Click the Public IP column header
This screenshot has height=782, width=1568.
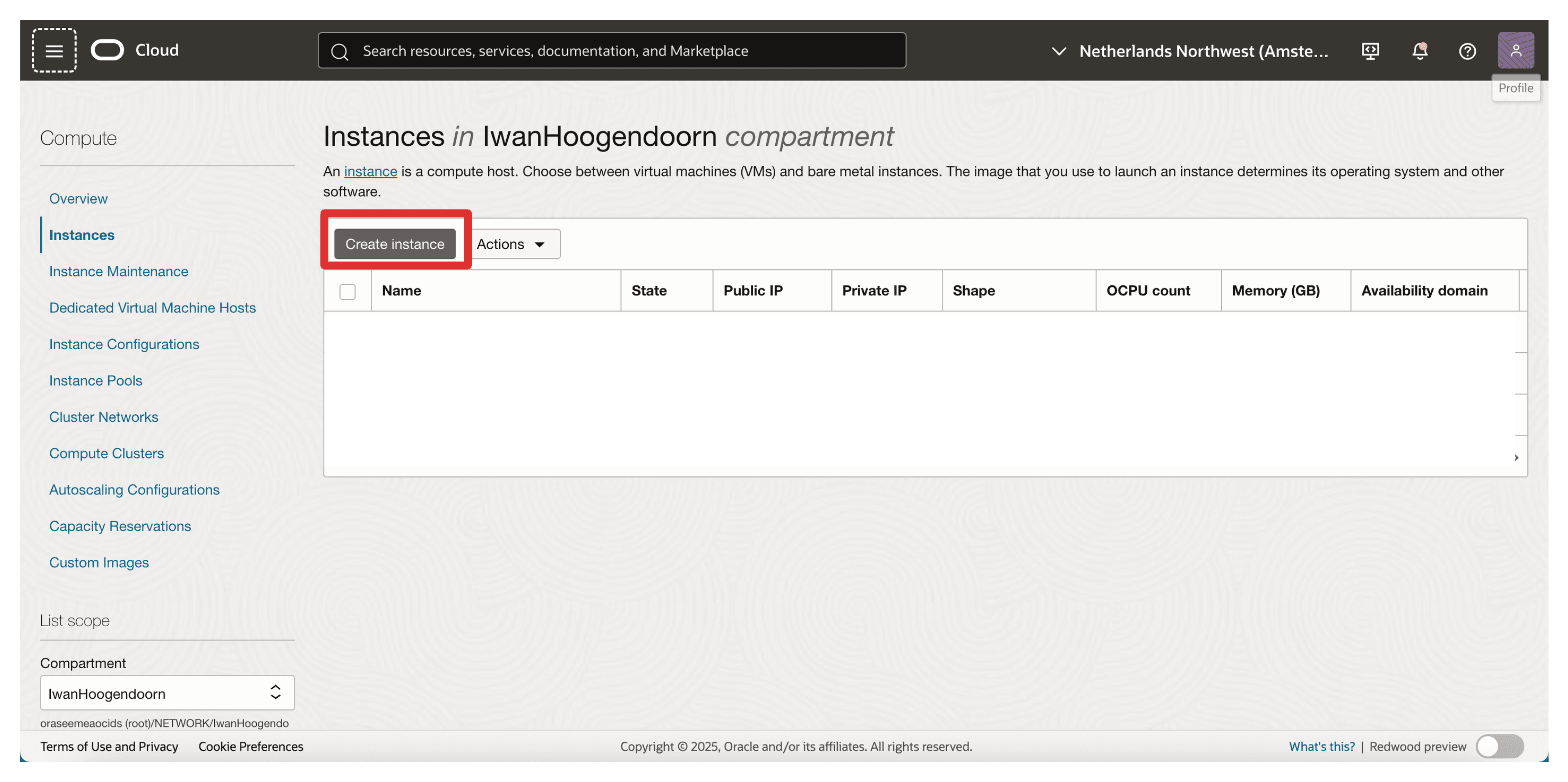pyautogui.click(x=772, y=291)
